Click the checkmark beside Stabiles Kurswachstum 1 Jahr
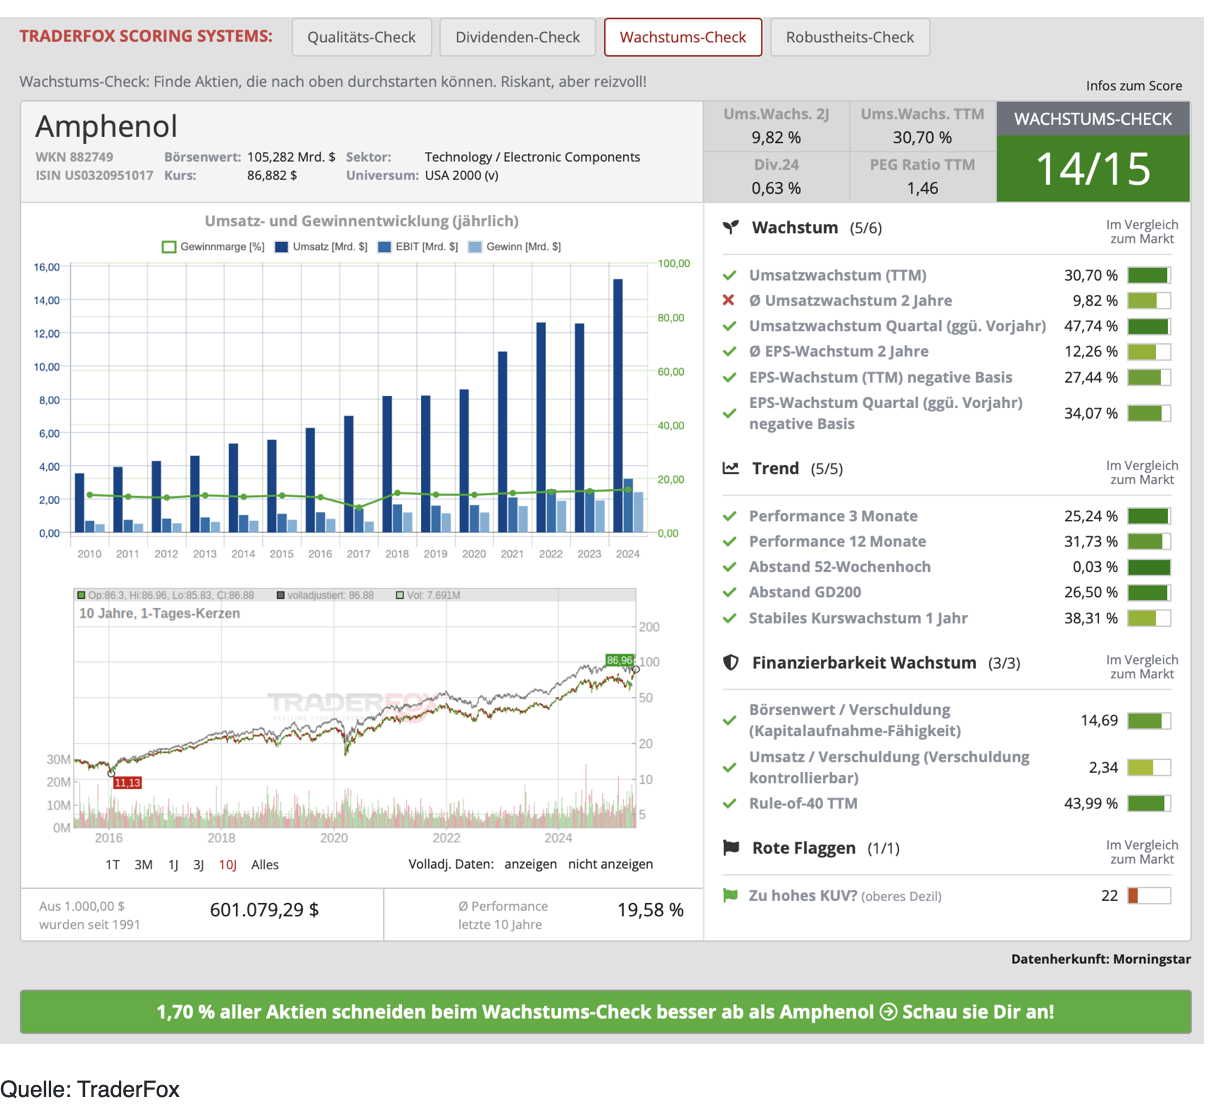Viewport: 1224px width, 1108px height. click(730, 618)
